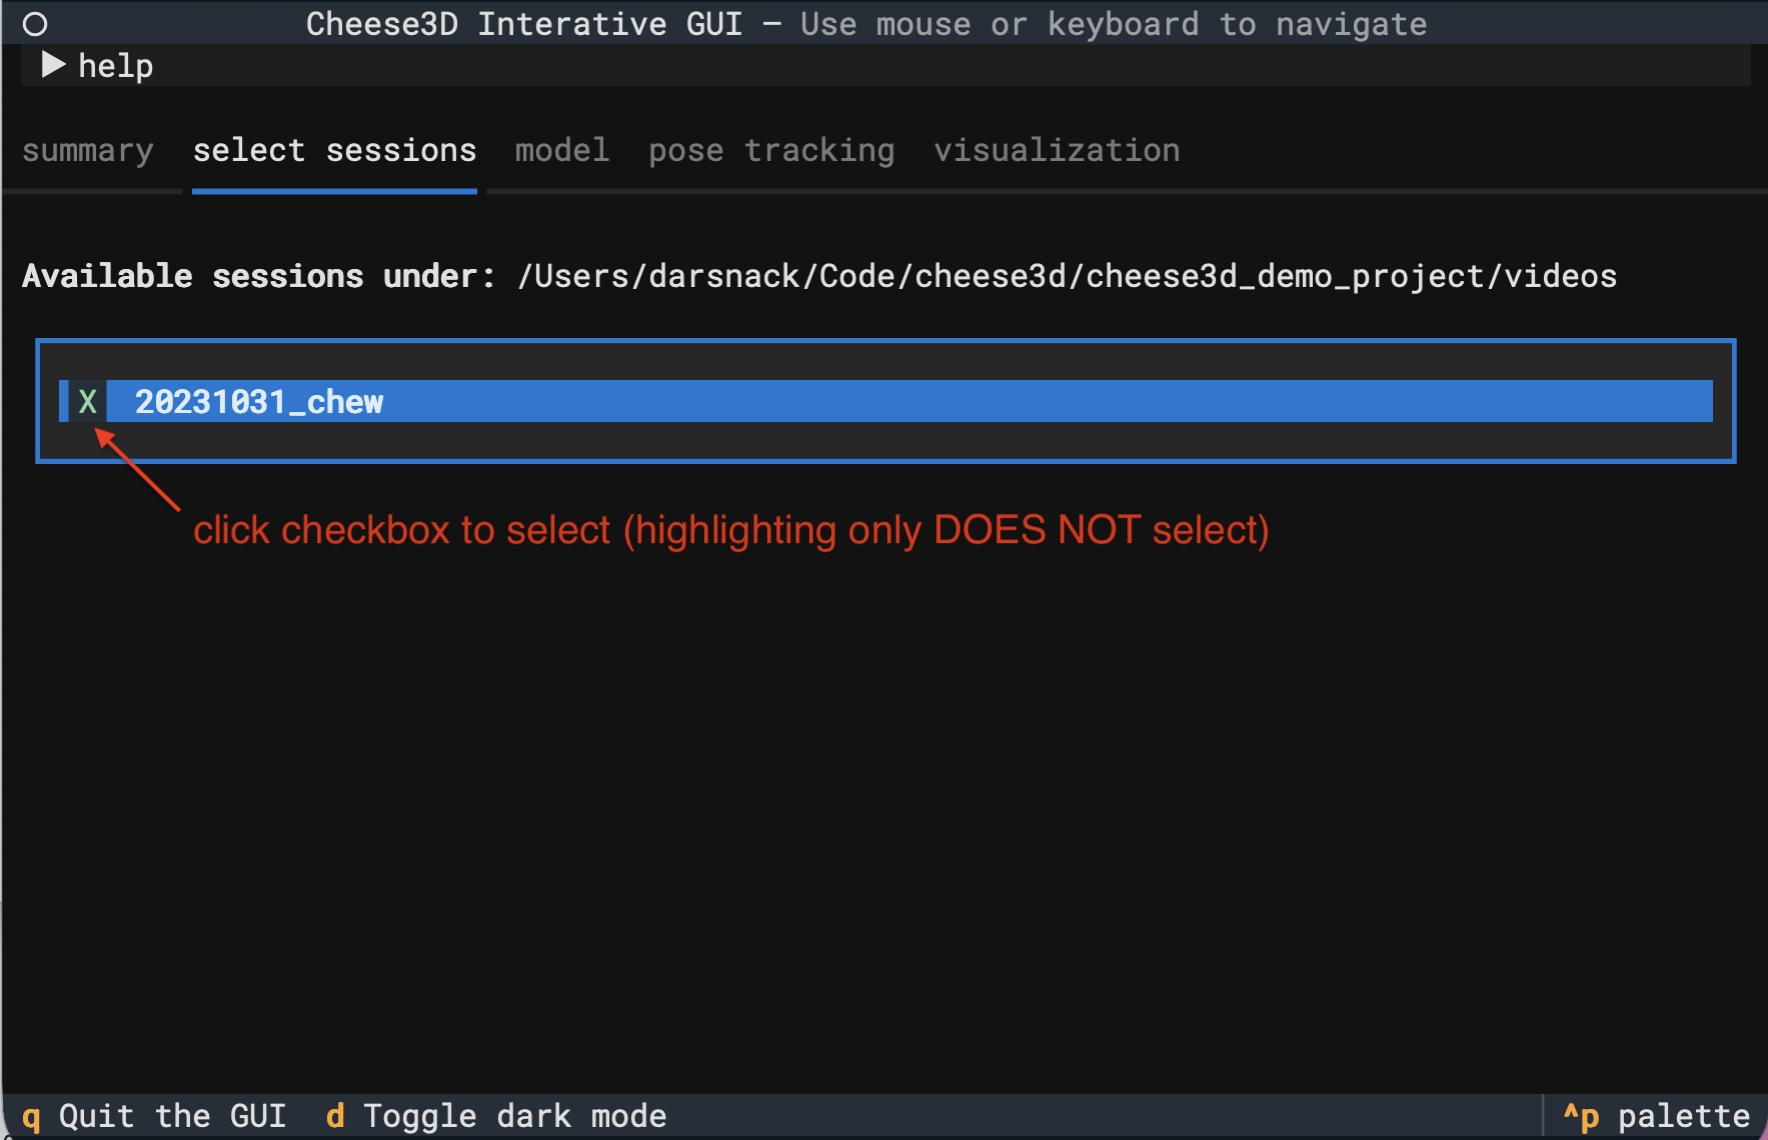The width and height of the screenshot is (1768, 1140).
Task: Toggle the checkbox for session 20231031_chew
Action: 88,402
